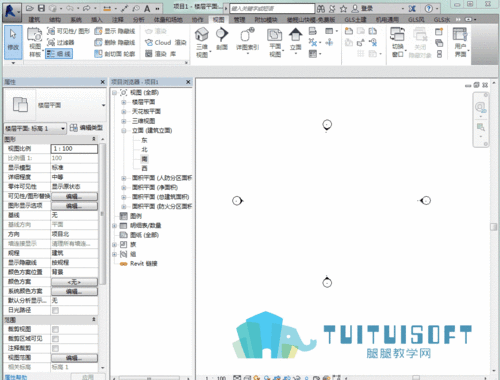Viewport: 500px width, 380px height.
Task: Click 显示隐藏线 (Show Hidden Lines) tool
Action: (x=115, y=31)
